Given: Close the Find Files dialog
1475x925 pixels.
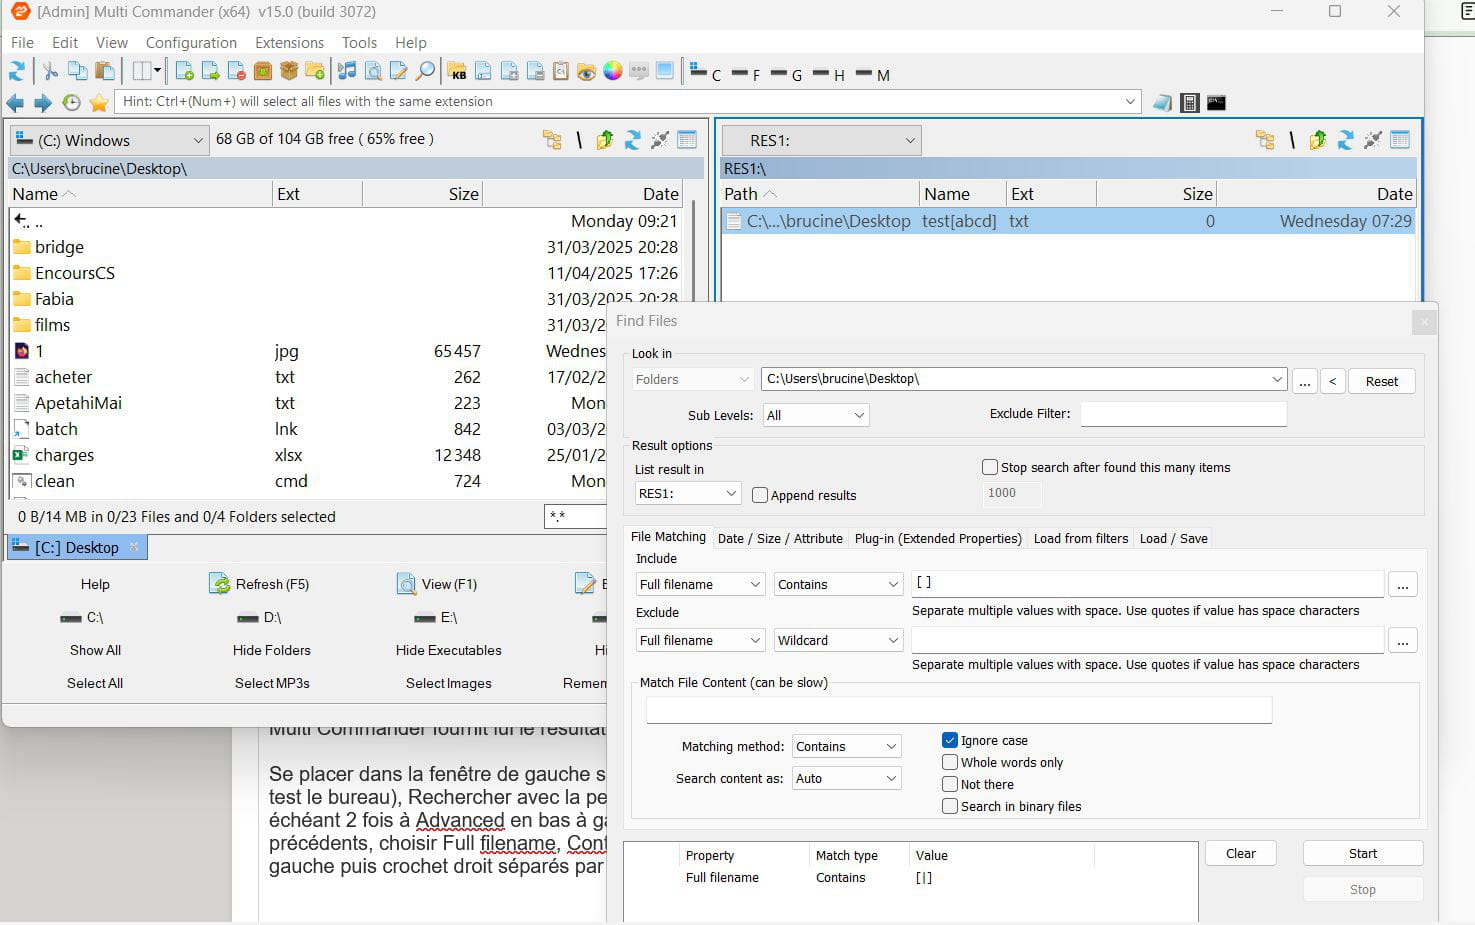Looking at the screenshot, I should (1424, 322).
